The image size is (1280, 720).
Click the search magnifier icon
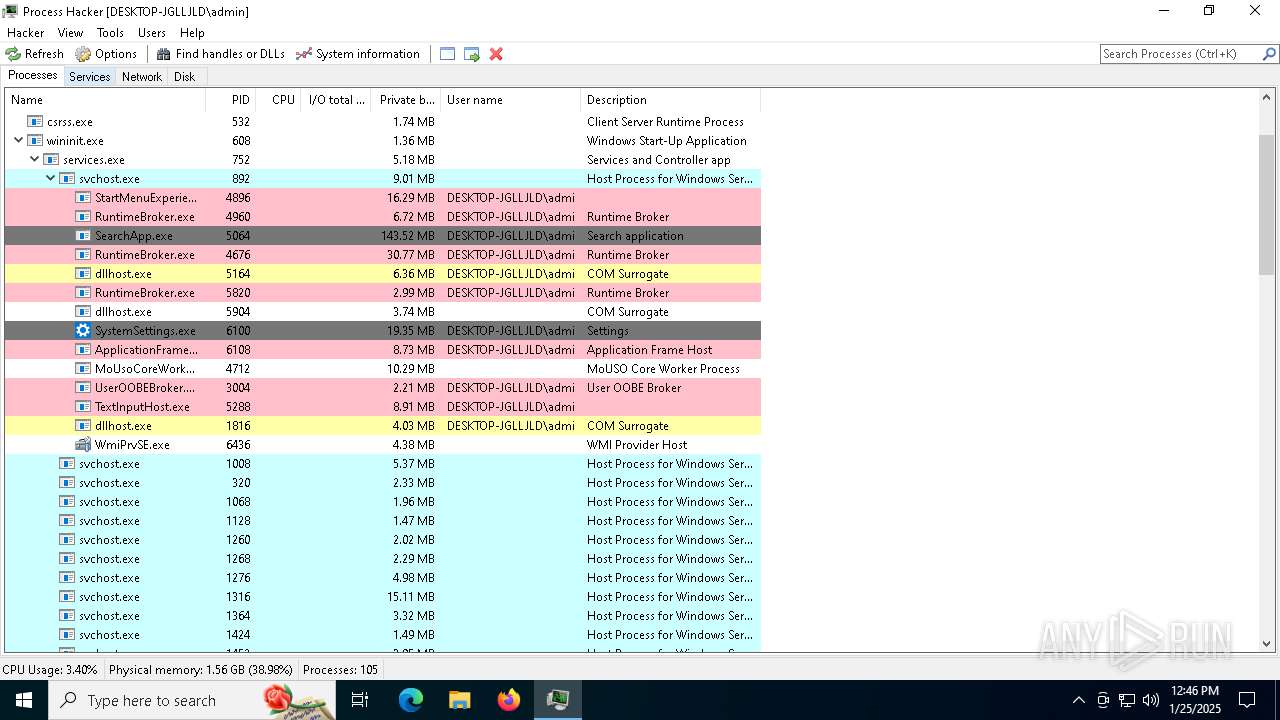point(1270,54)
